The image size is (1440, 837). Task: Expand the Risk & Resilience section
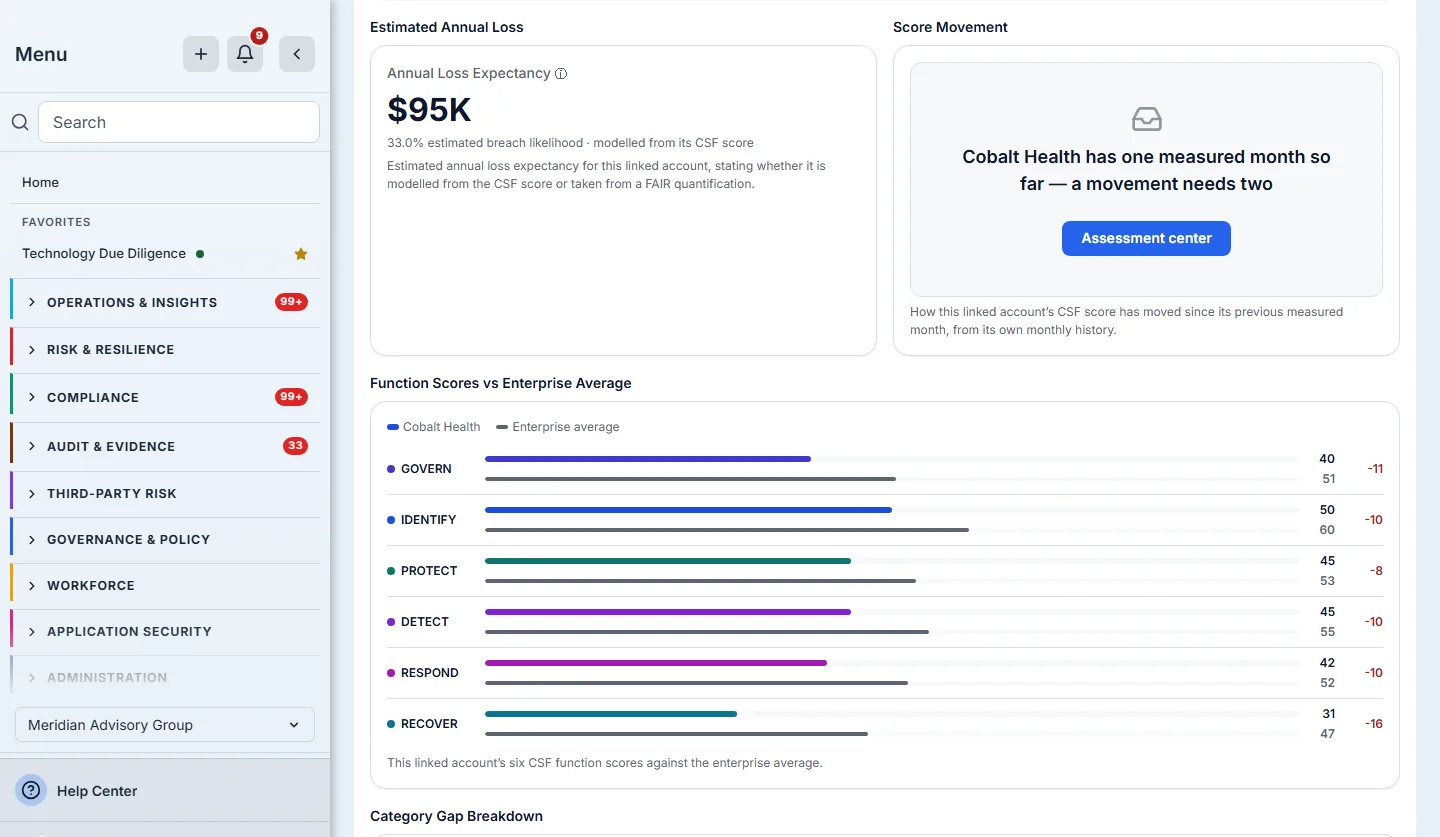tap(165, 349)
